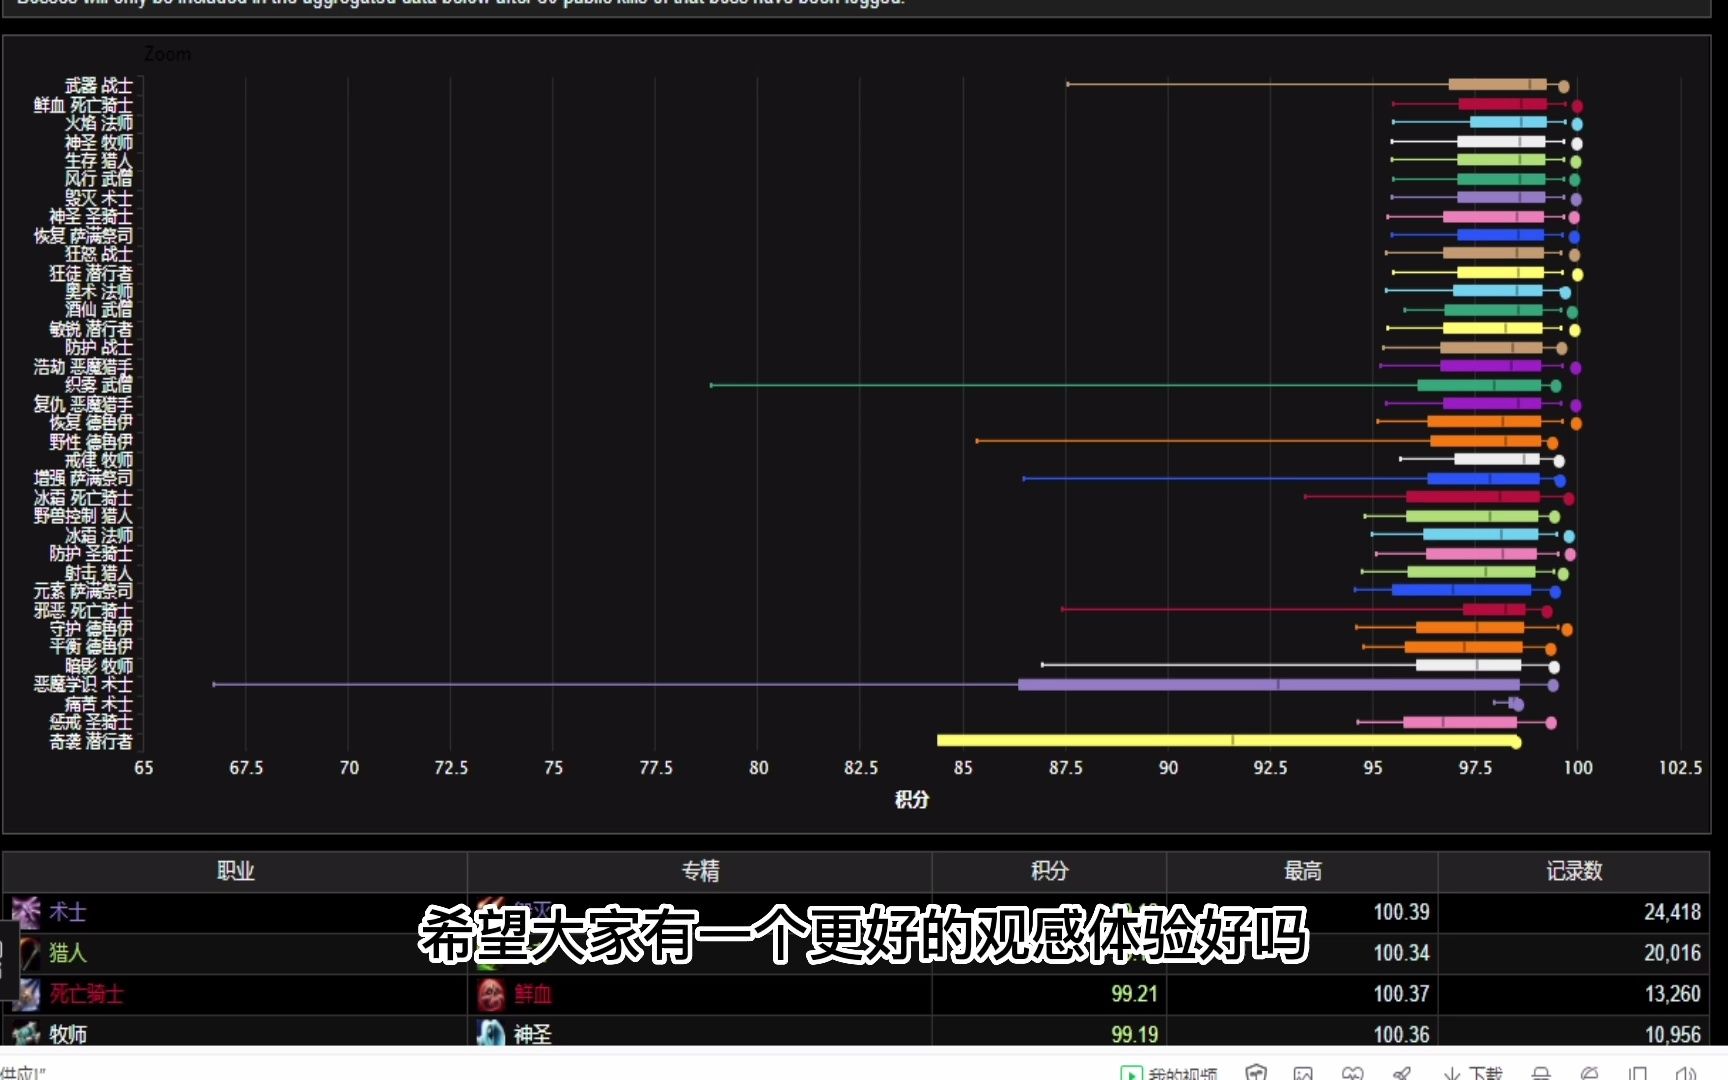The width and height of the screenshot is (1728, 1080).
Task: Click the speaker volume icon
Action: click(1682, 1073)
